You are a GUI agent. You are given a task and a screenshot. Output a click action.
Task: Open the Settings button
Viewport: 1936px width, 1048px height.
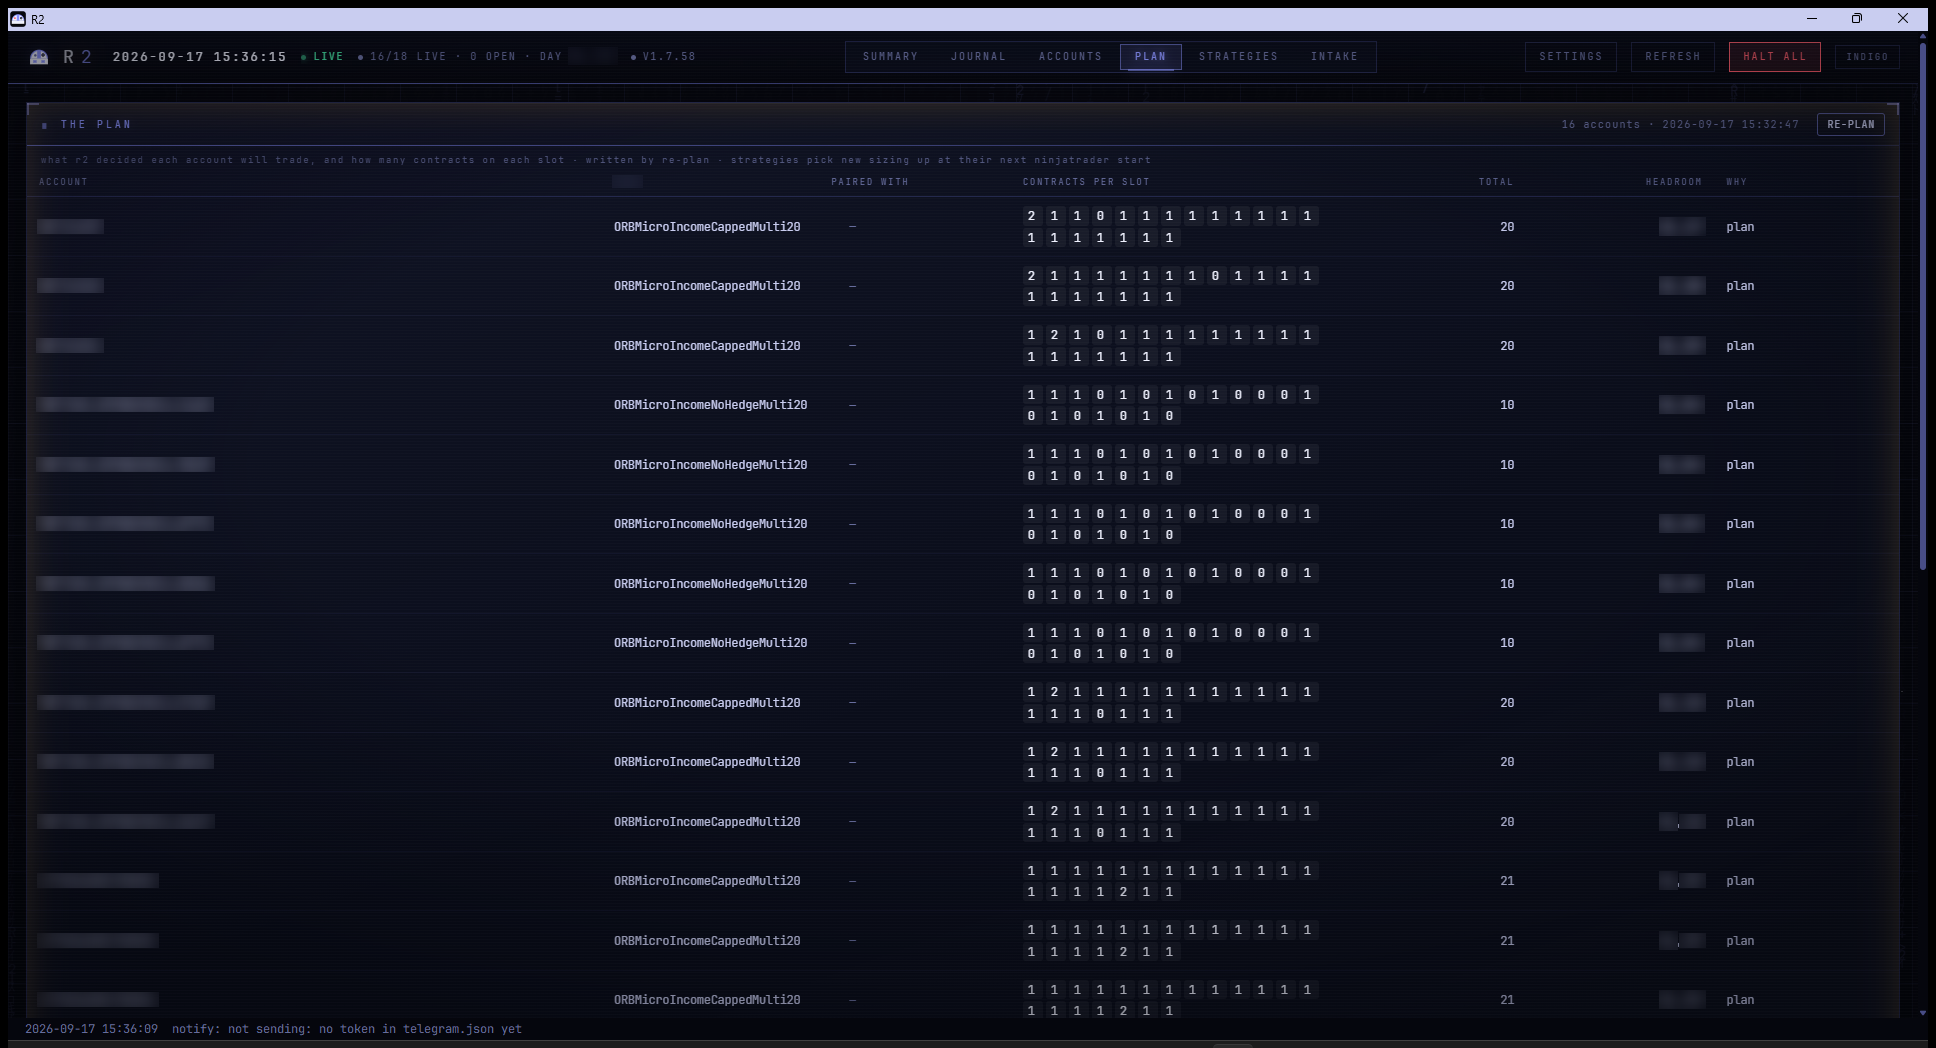tap(1570, 57)
